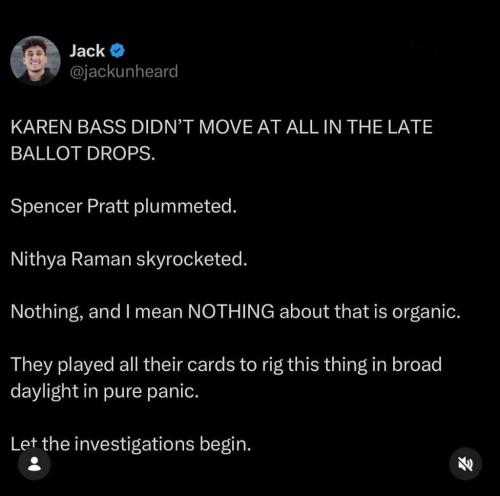
Task: Click the word skyrocketed in the post
Action: click(x=192, y=259)
